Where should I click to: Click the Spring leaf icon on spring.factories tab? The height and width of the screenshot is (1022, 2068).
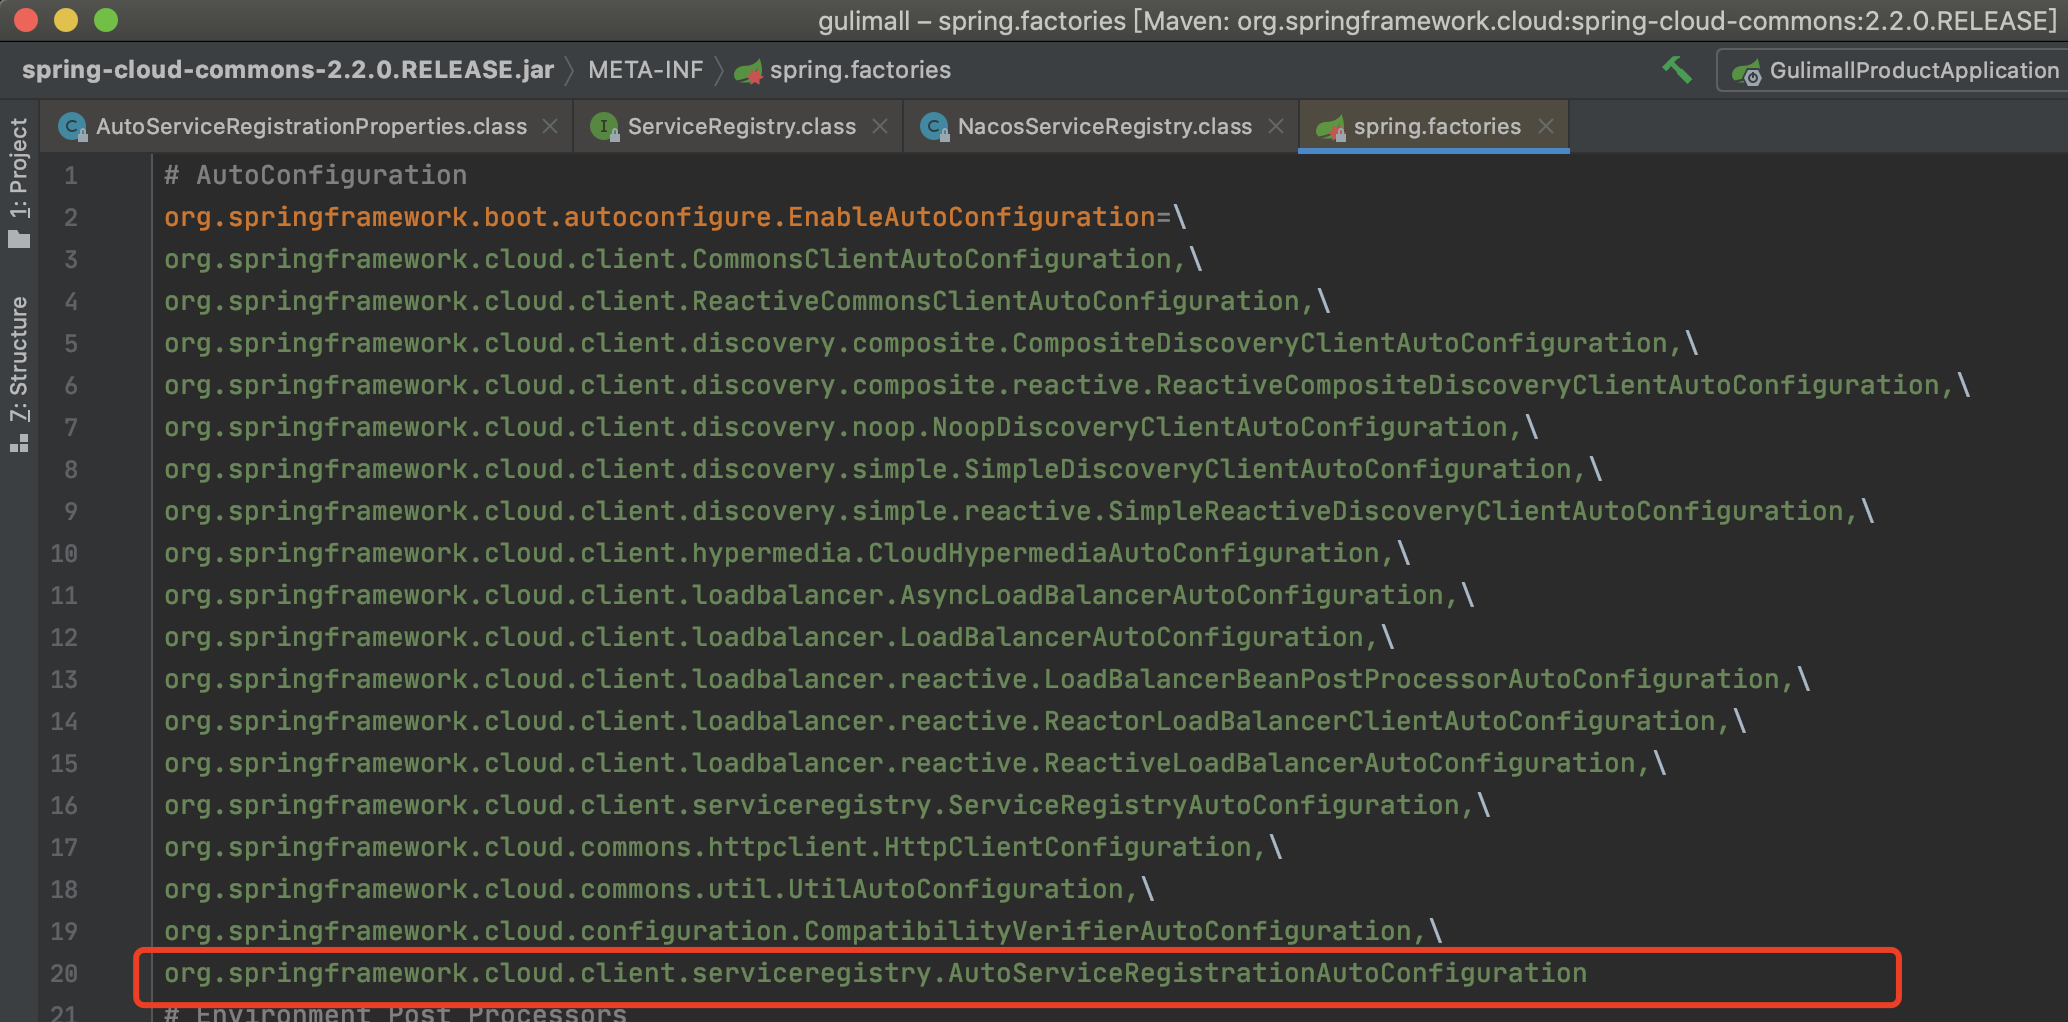[x=1330, y=127]
